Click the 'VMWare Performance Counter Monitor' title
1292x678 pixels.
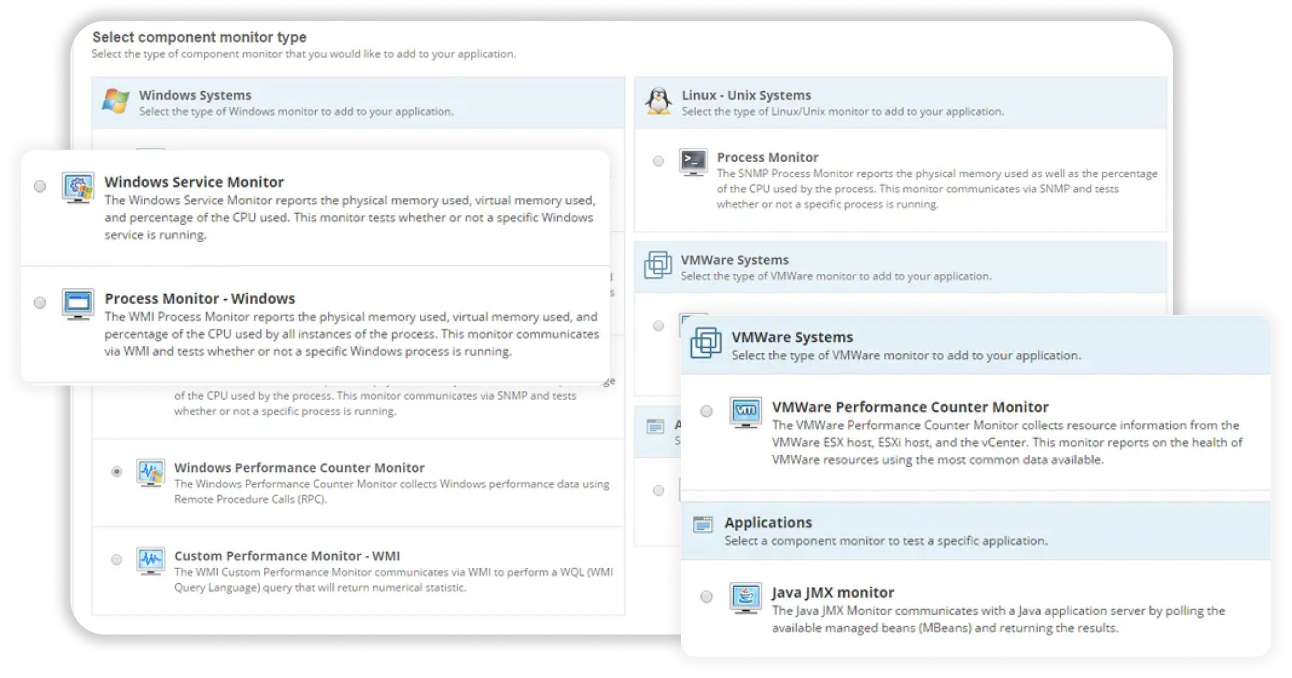pyautogui.click(x=910, y=407)
